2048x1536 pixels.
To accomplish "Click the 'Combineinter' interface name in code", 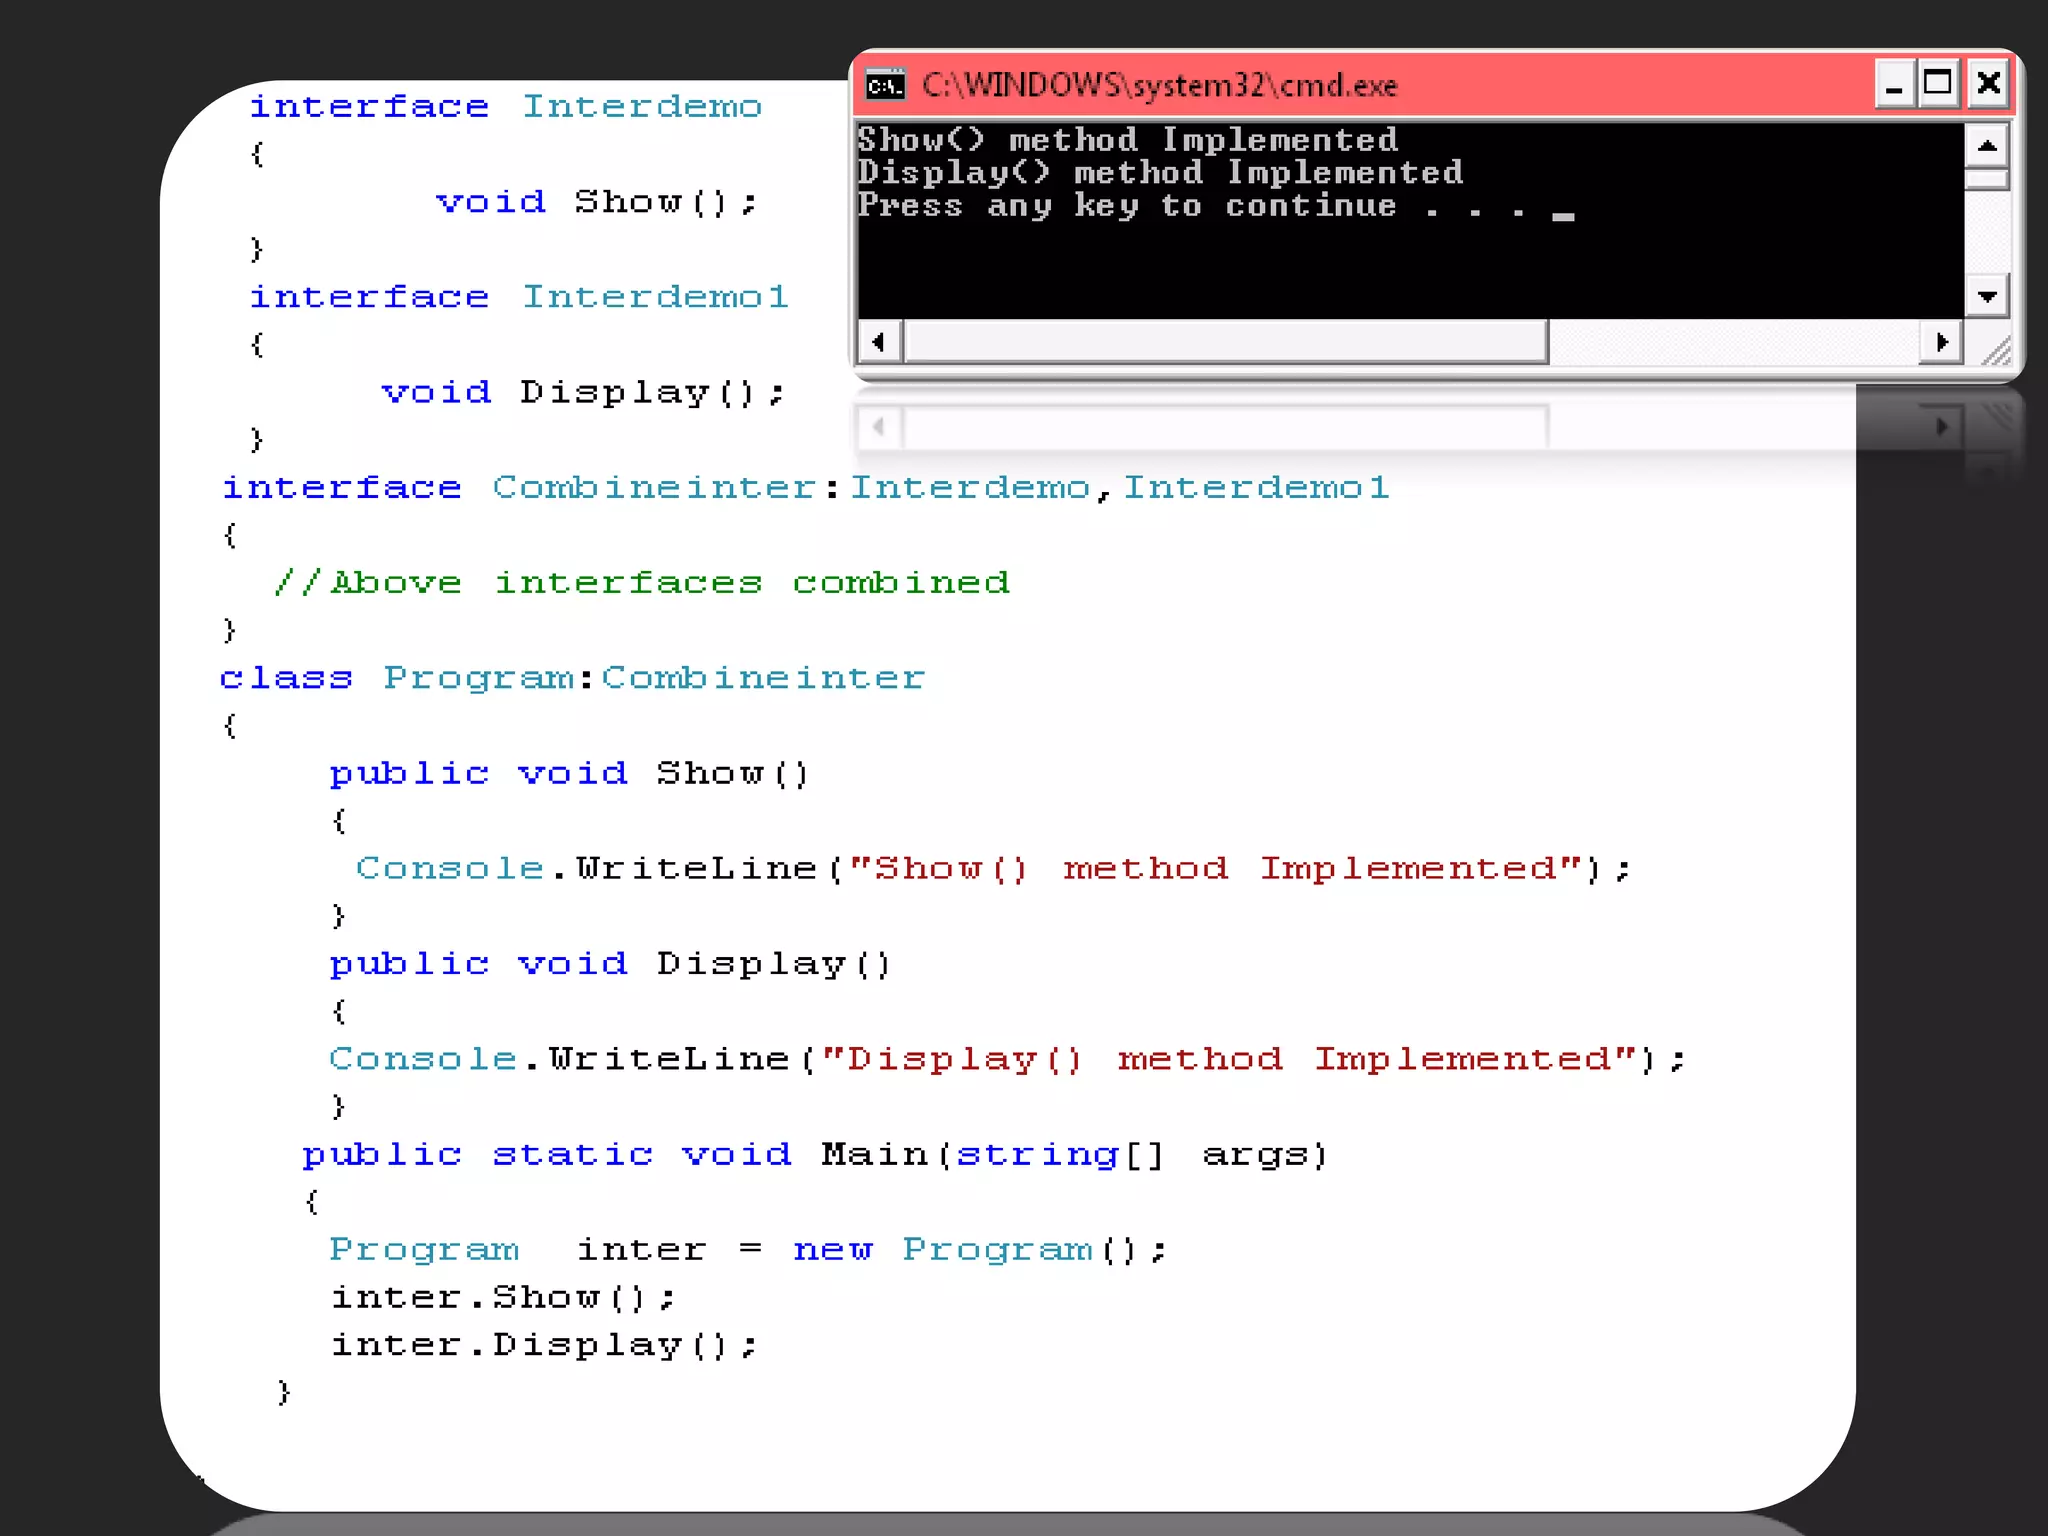I will pyautogui.click(x=655, y=488).
